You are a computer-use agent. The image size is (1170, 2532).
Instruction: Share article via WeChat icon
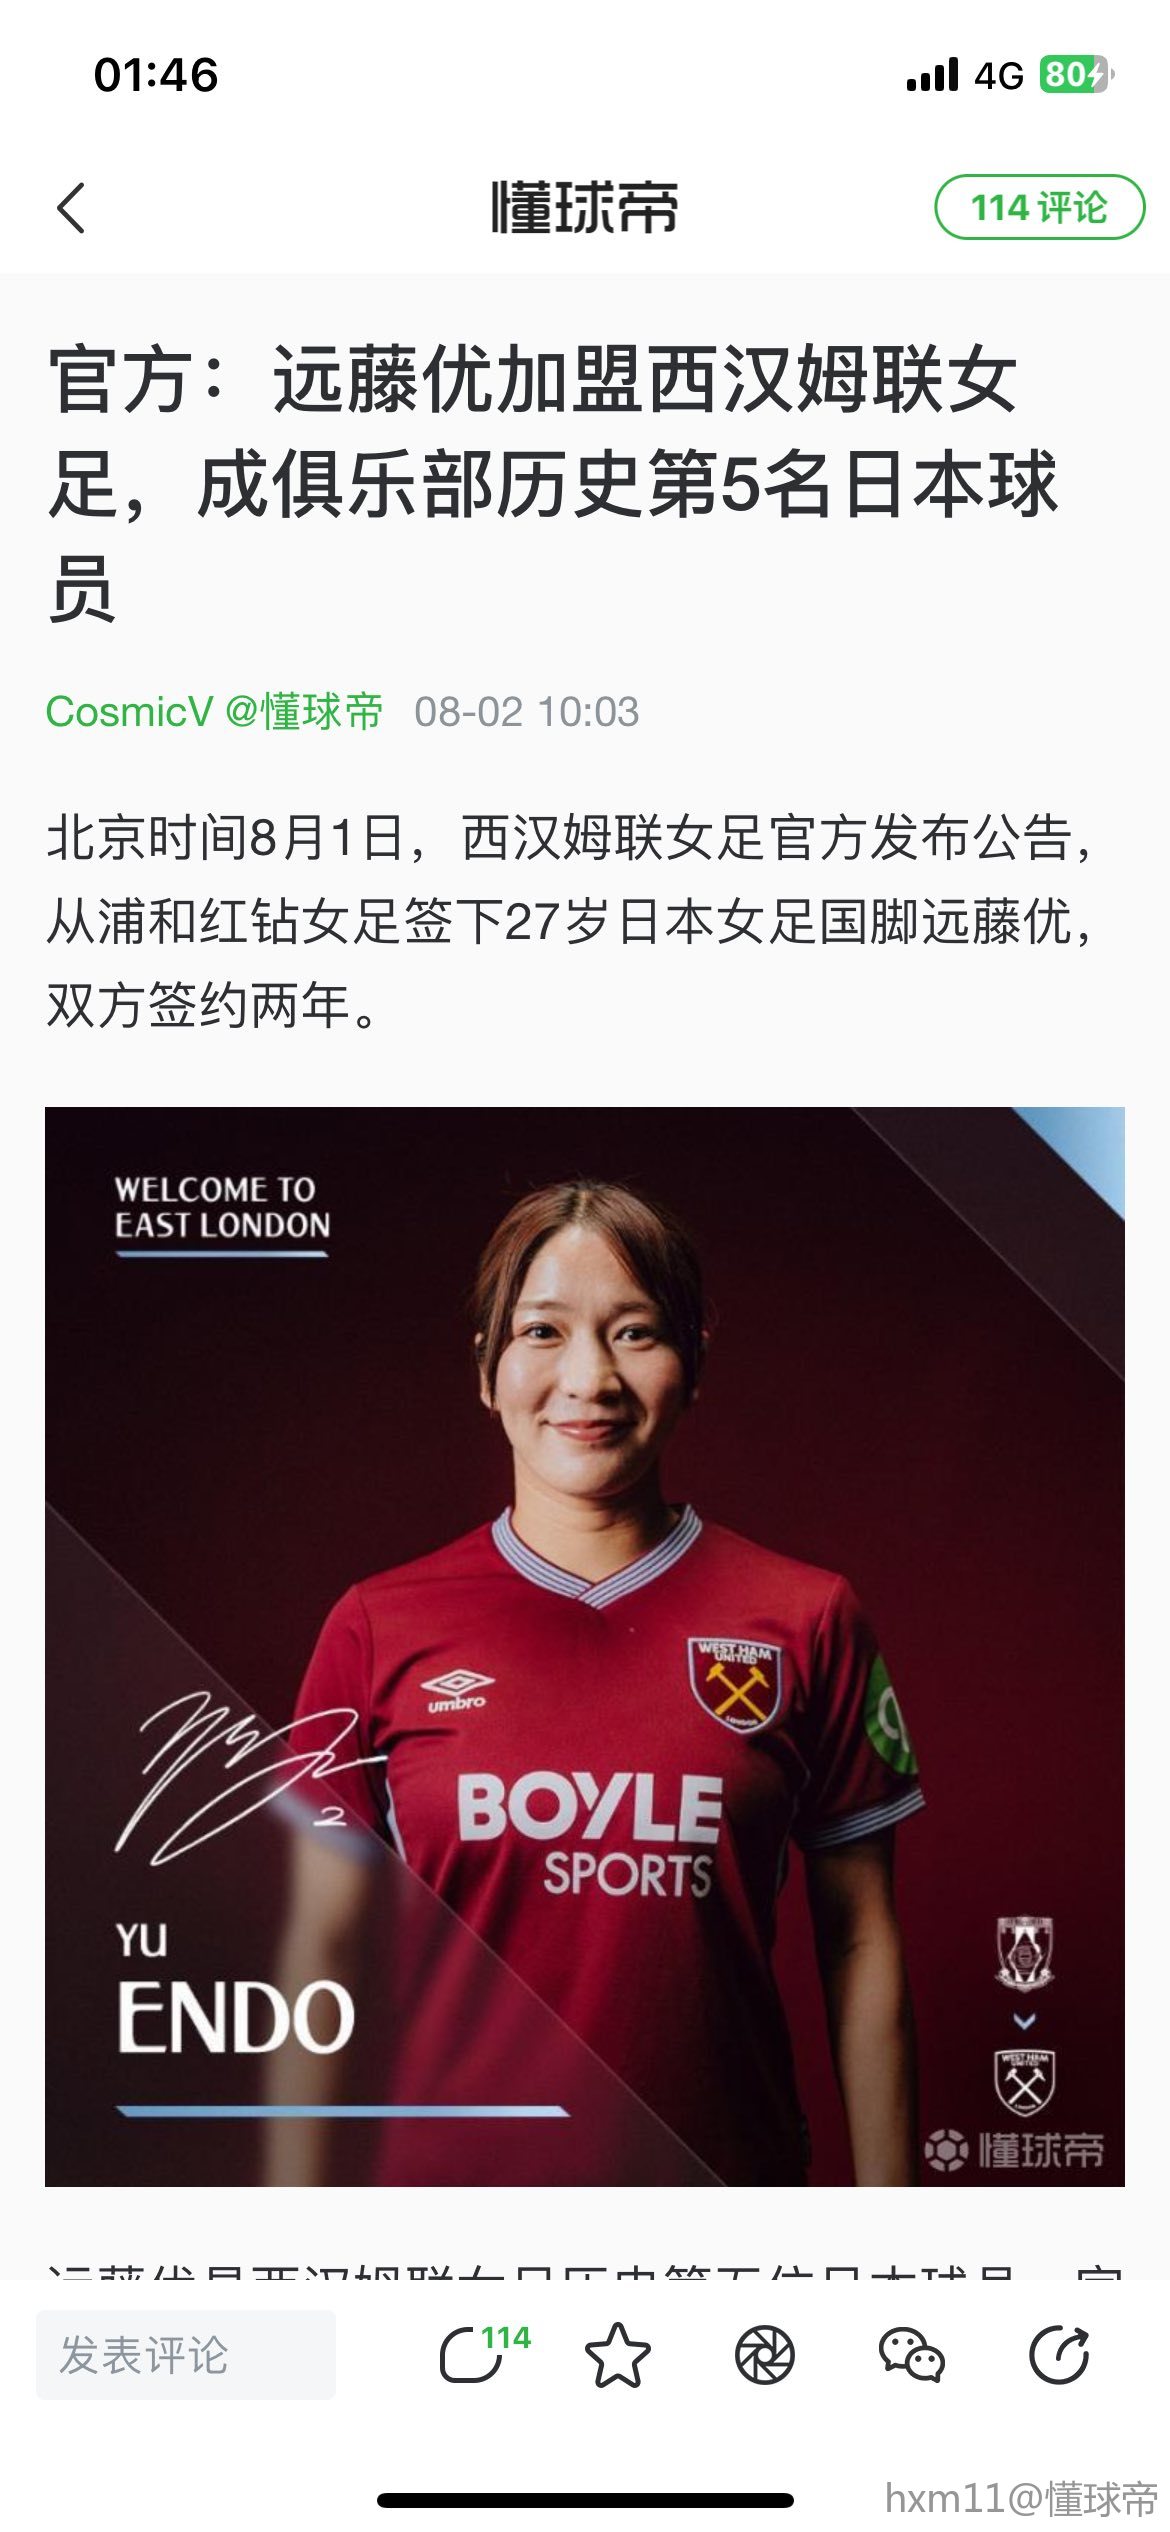tap(911, 2355)
